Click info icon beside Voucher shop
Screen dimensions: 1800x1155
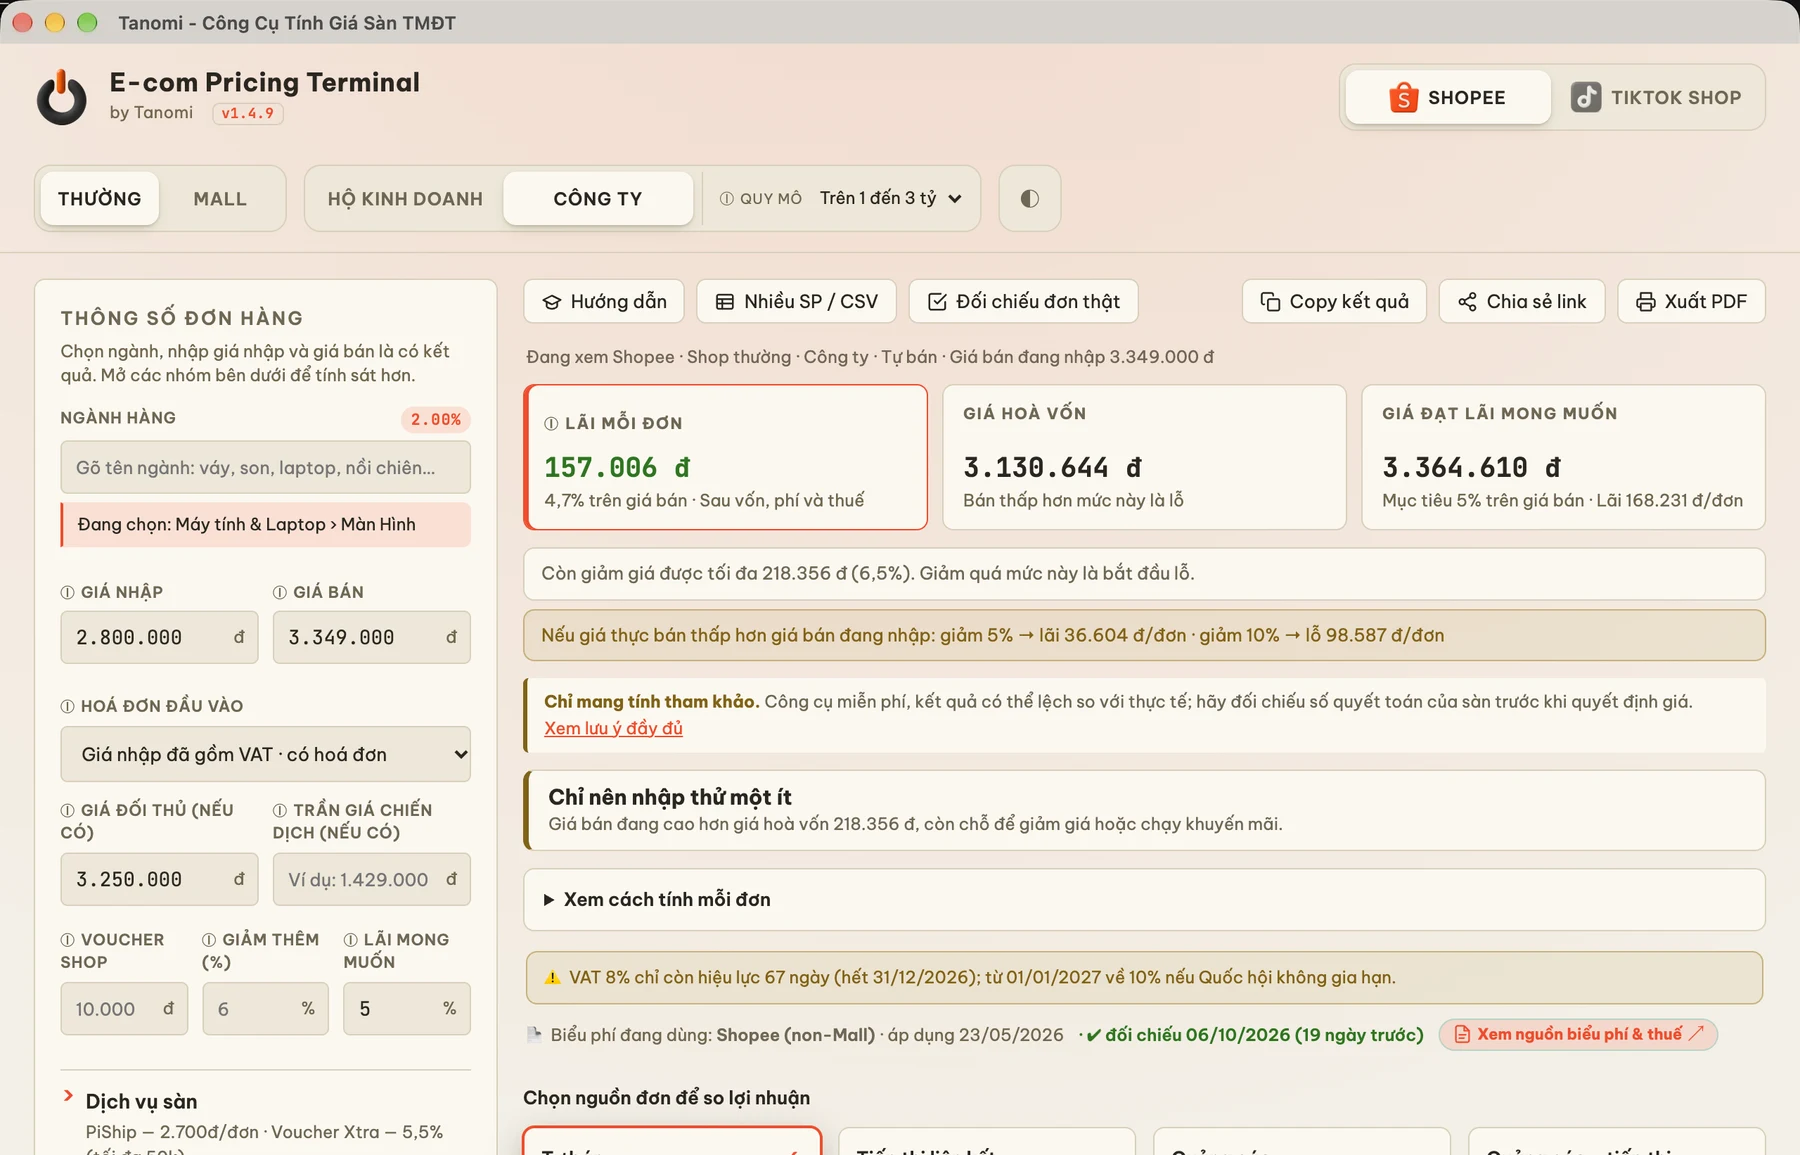coord(68,940)
